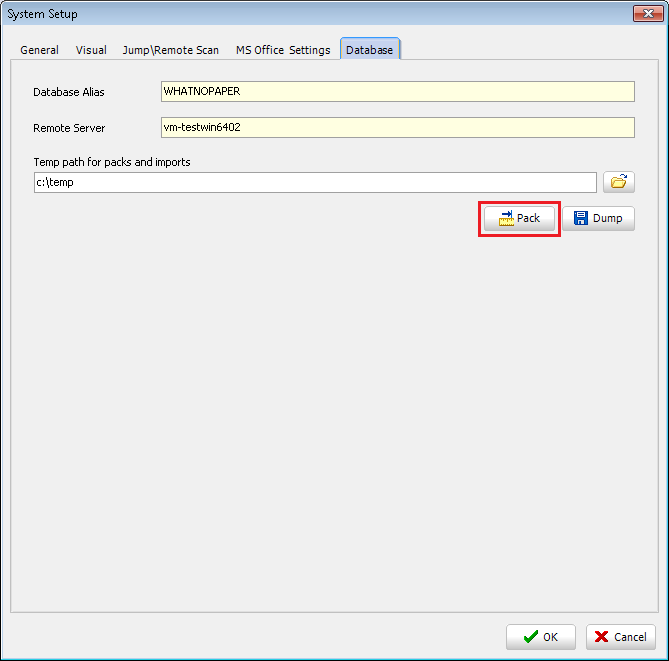Select the Database tab

point(369,49)
